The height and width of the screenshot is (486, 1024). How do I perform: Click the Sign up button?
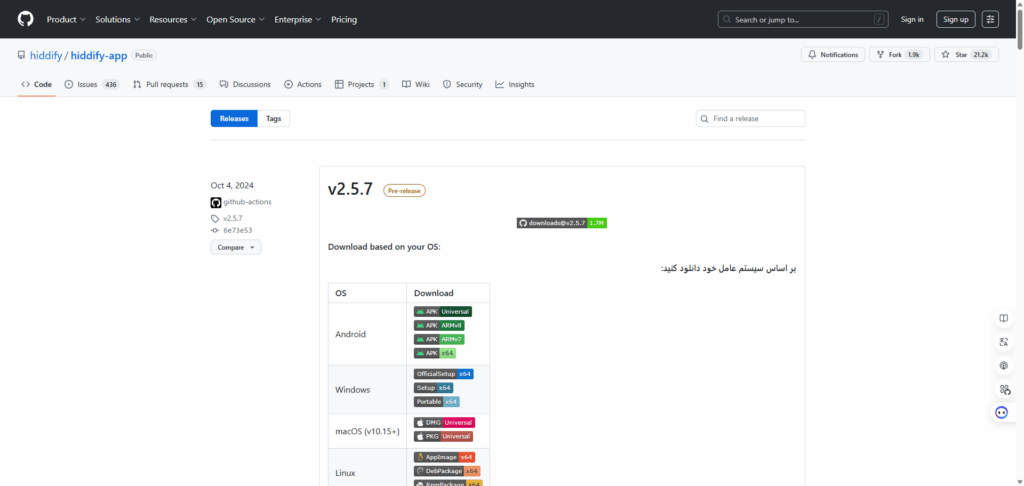click(955, 20)
